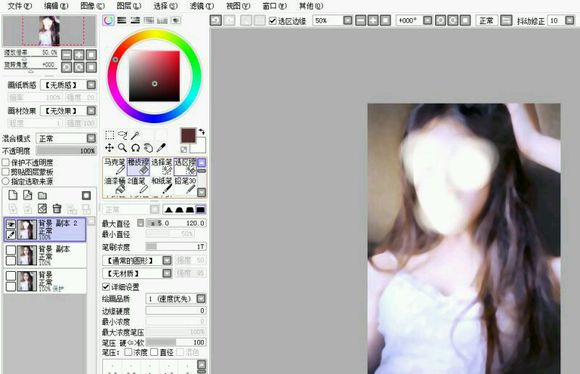Open the 选择 menu
The height and width of the screenshot is (374, 580).
(165, 6)
